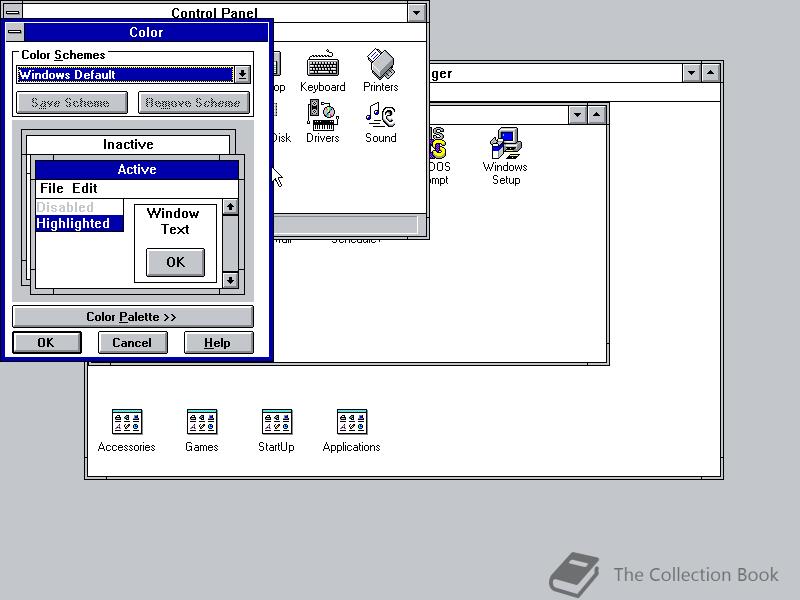Select the Accessories program group icon

coord(127,431)
